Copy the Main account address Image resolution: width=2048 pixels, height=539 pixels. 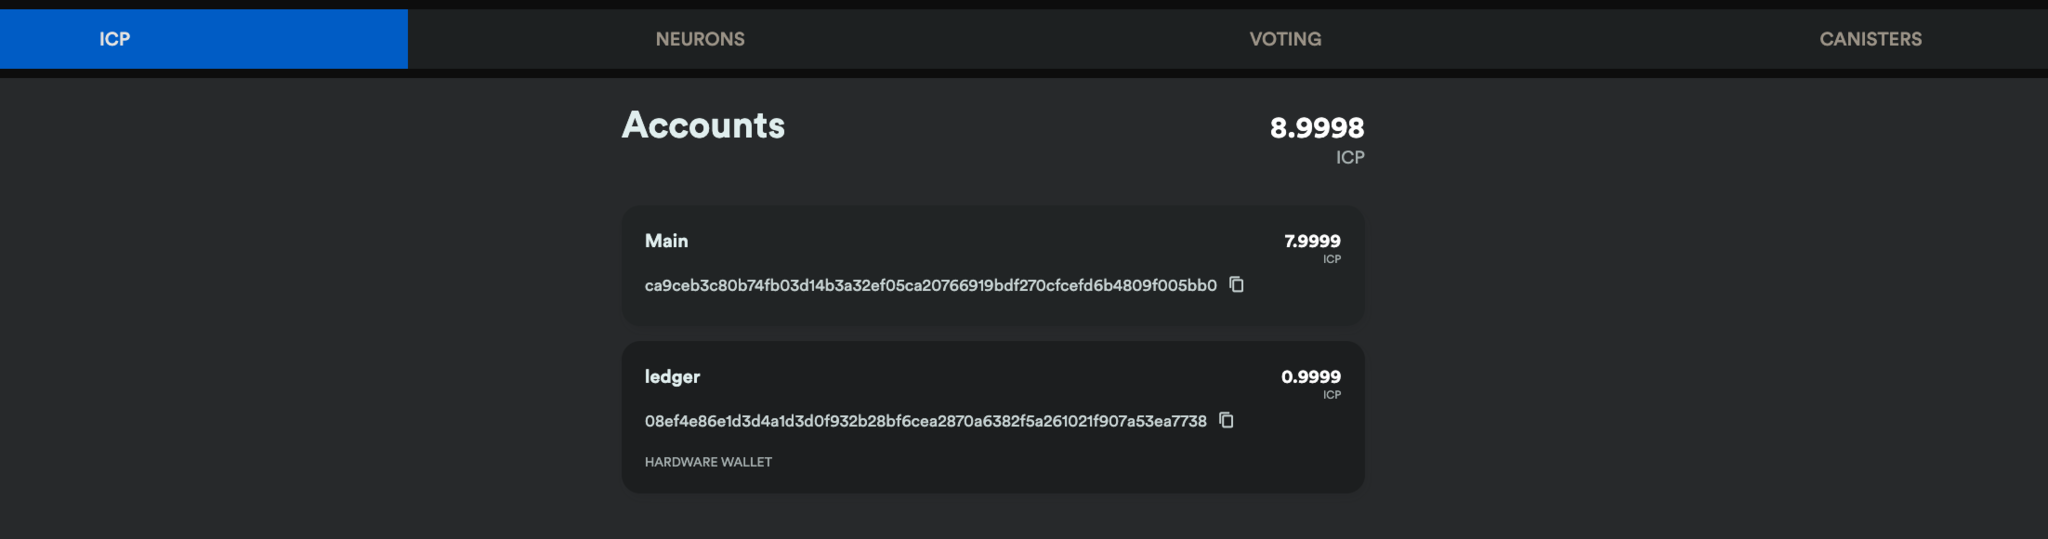click(x=1237, y=285)
